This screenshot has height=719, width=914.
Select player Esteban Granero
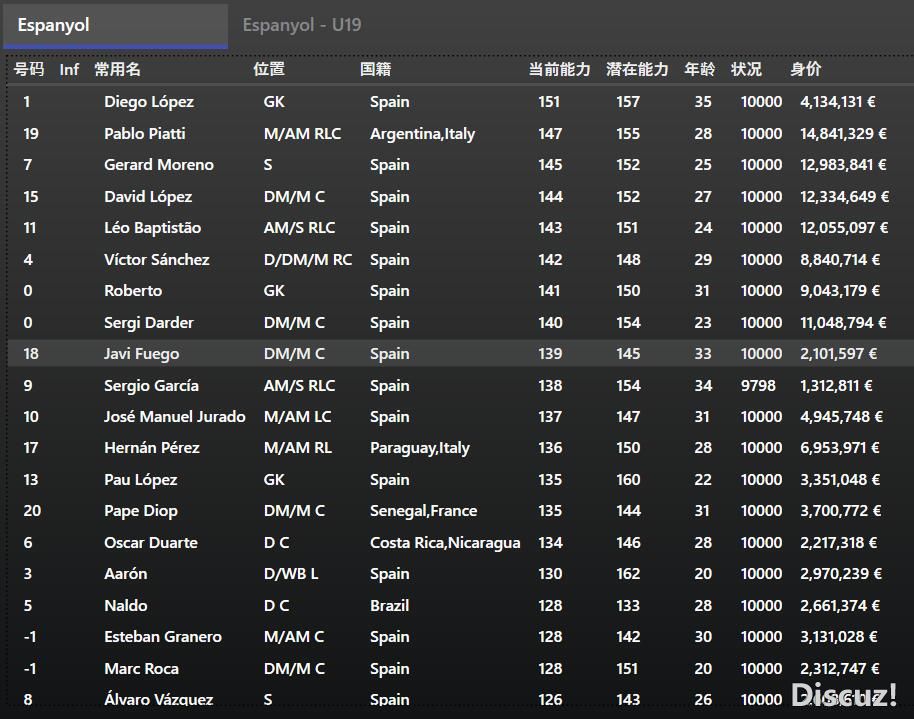163,637
